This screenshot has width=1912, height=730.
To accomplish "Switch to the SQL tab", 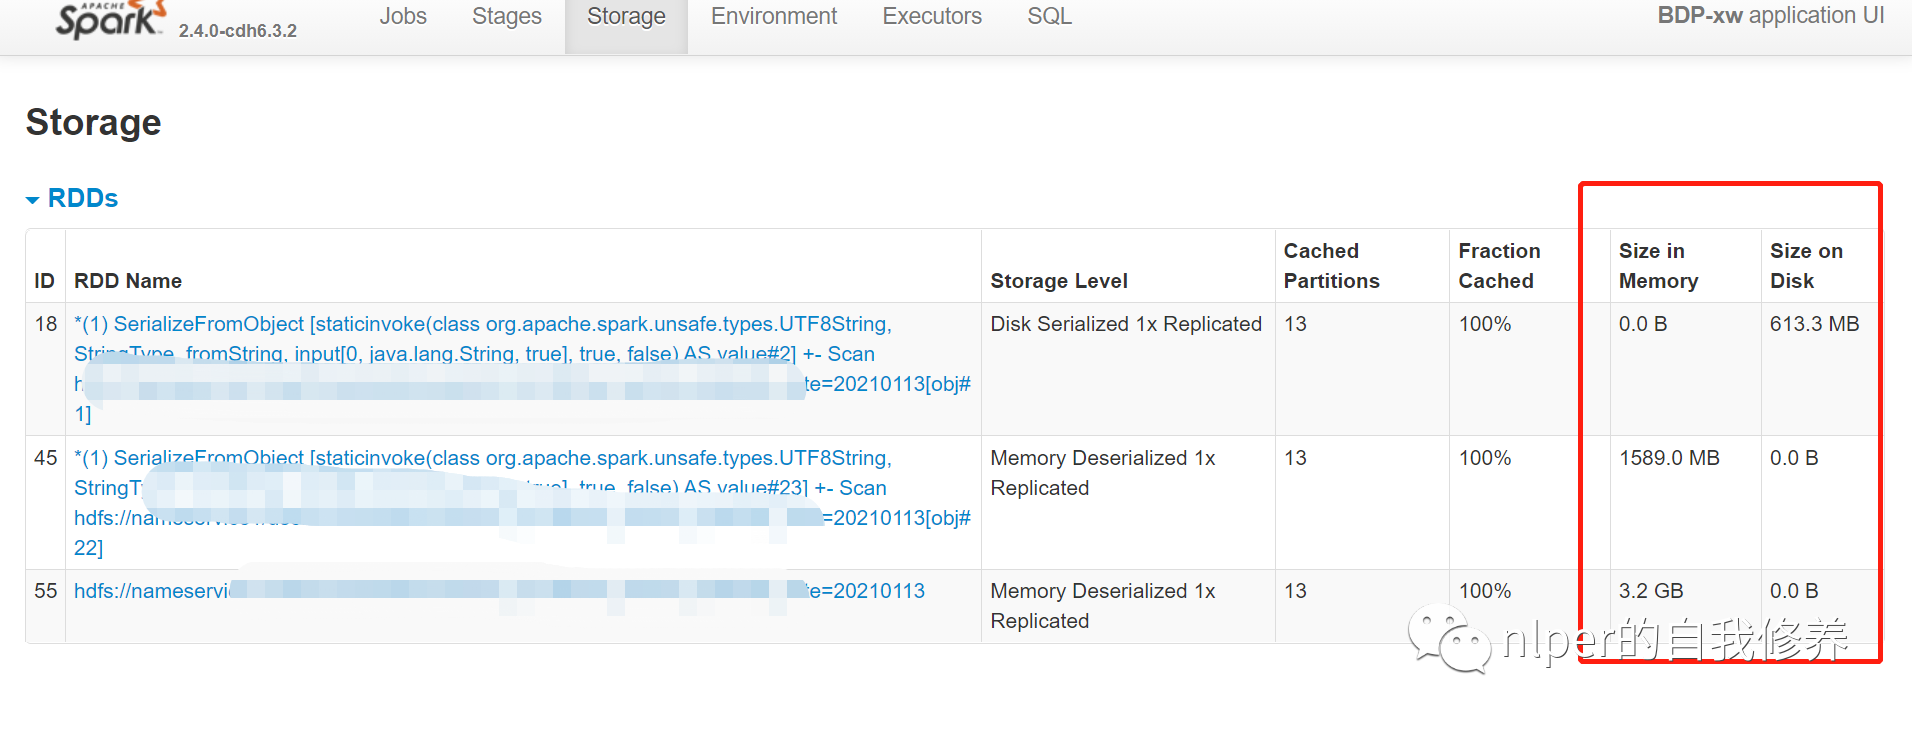I will pos(1049,17).
